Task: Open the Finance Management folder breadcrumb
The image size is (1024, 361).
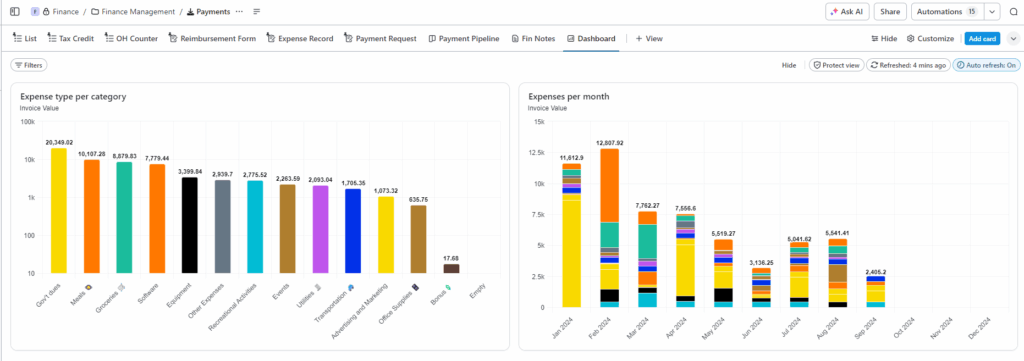Action: point(133,12)
